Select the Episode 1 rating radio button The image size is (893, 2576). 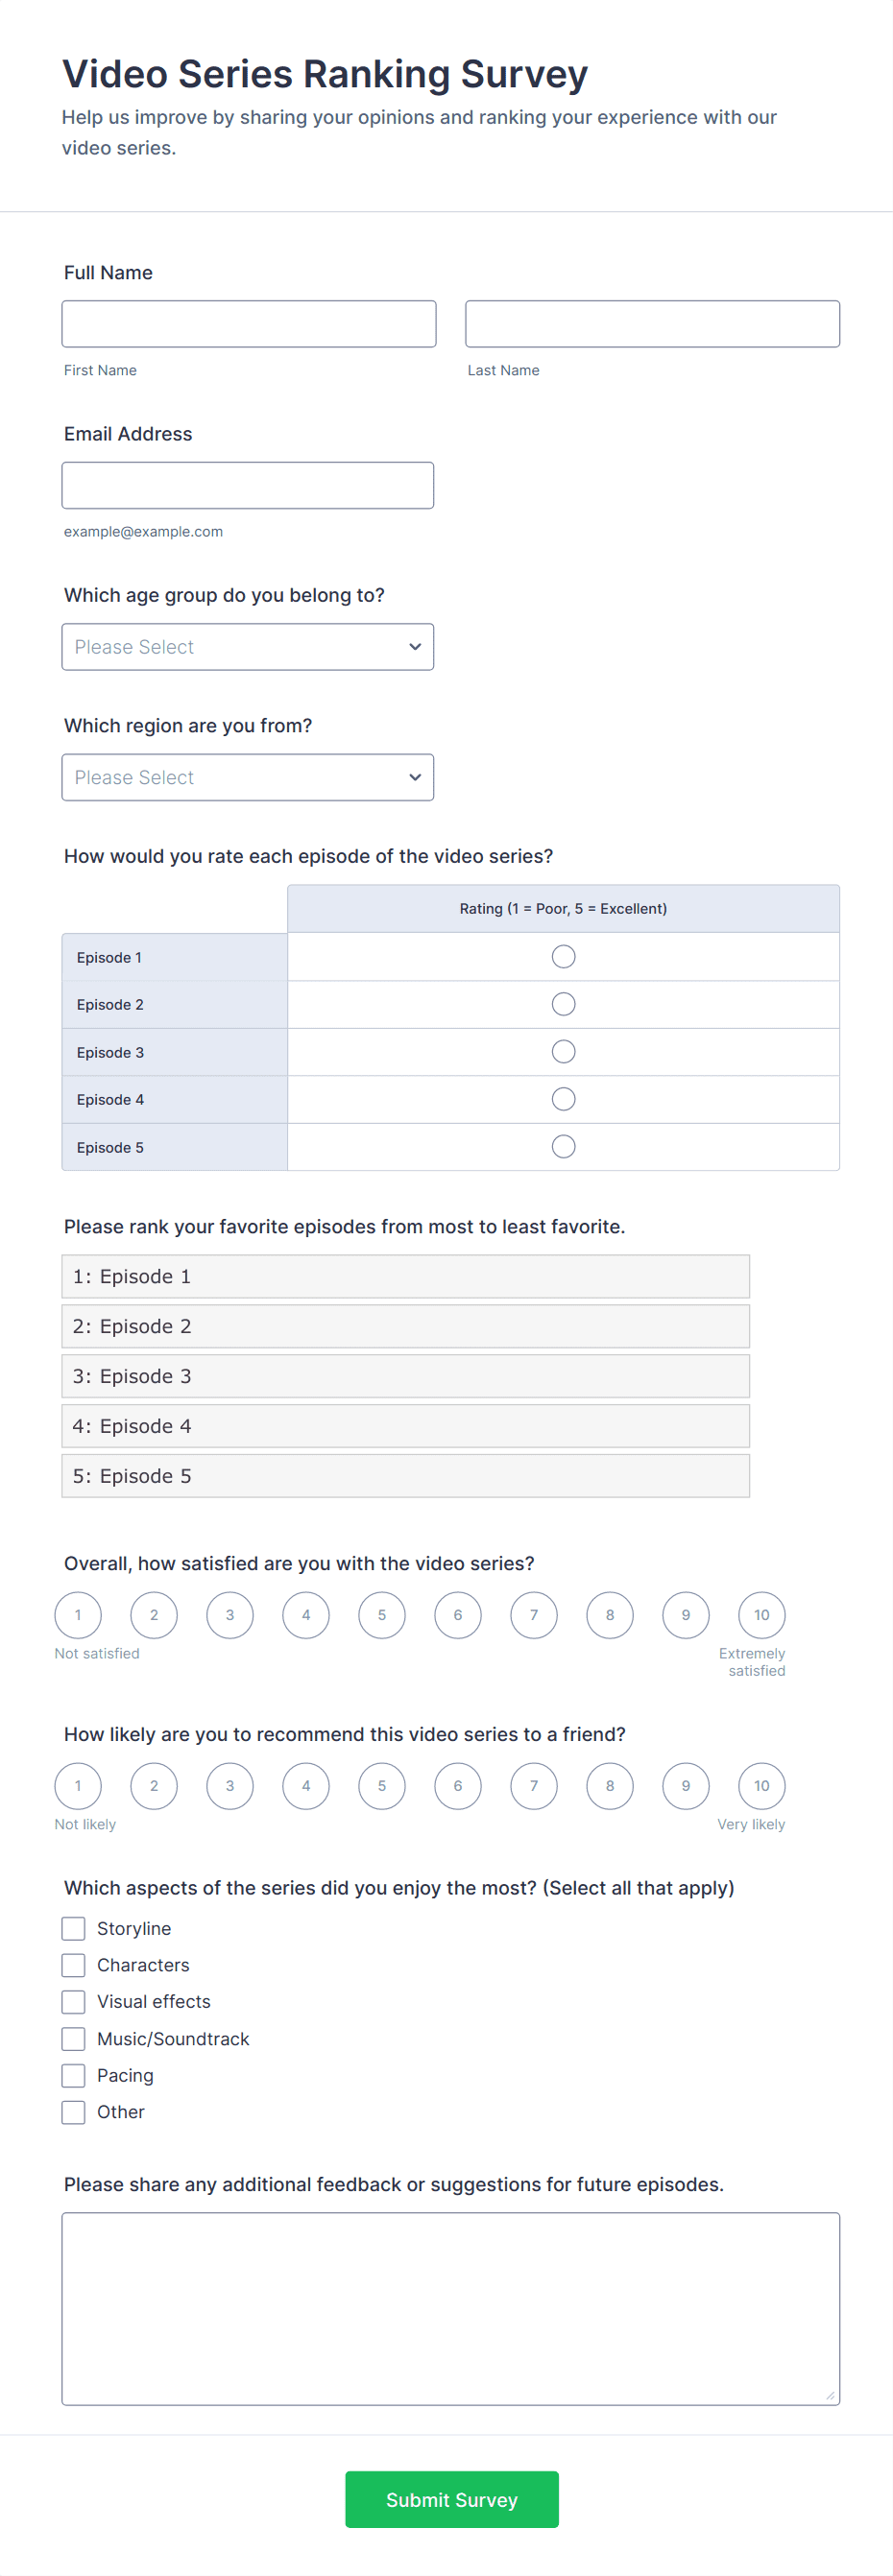(x=563, y=957)
